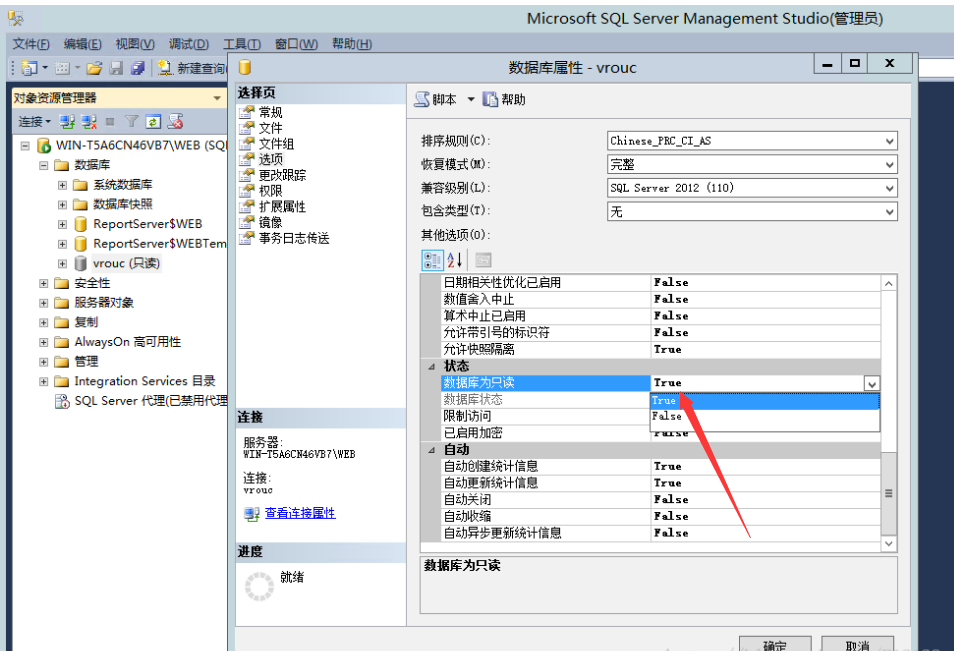Open the 选项 (Options) page
The height and width of the screenshot is (651, 954).
[x=270, y=159]
